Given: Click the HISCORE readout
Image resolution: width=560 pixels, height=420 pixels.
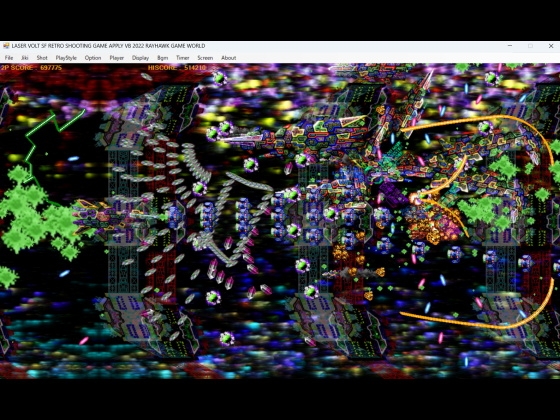Looking at the screenshot, I should (177, 68).
